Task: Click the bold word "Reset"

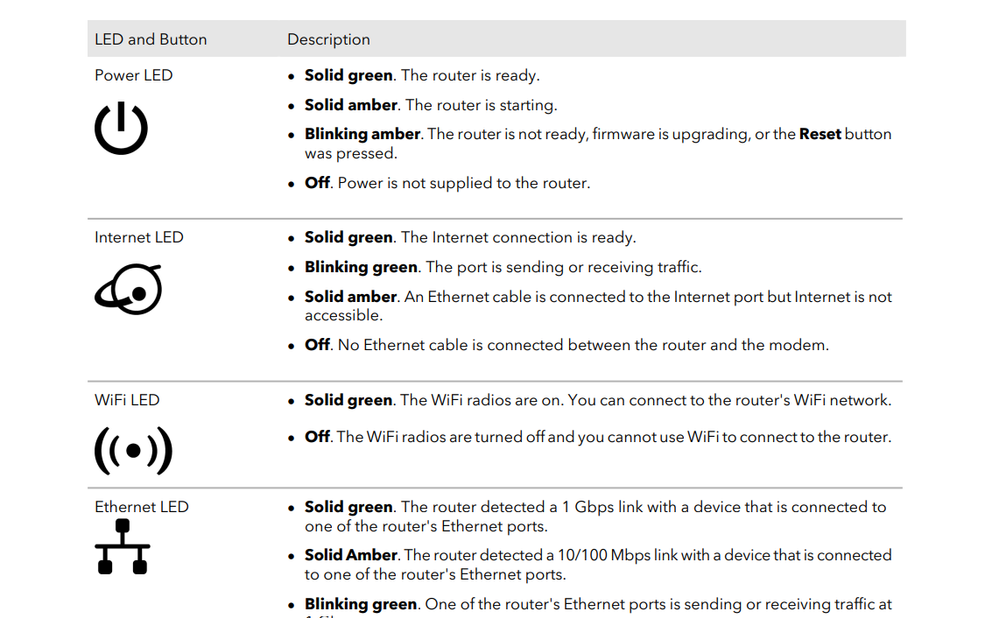Action: click(820, 134)
